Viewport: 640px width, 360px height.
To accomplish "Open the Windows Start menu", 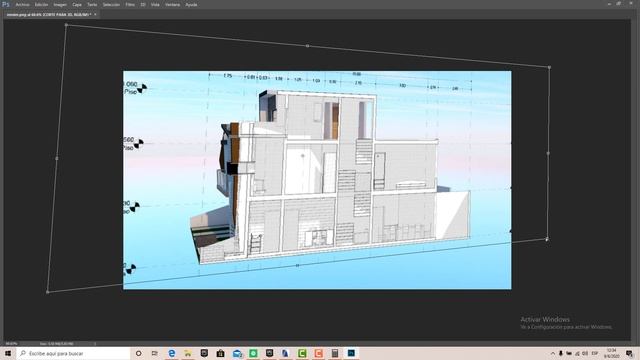I will [x=8, y=353].
